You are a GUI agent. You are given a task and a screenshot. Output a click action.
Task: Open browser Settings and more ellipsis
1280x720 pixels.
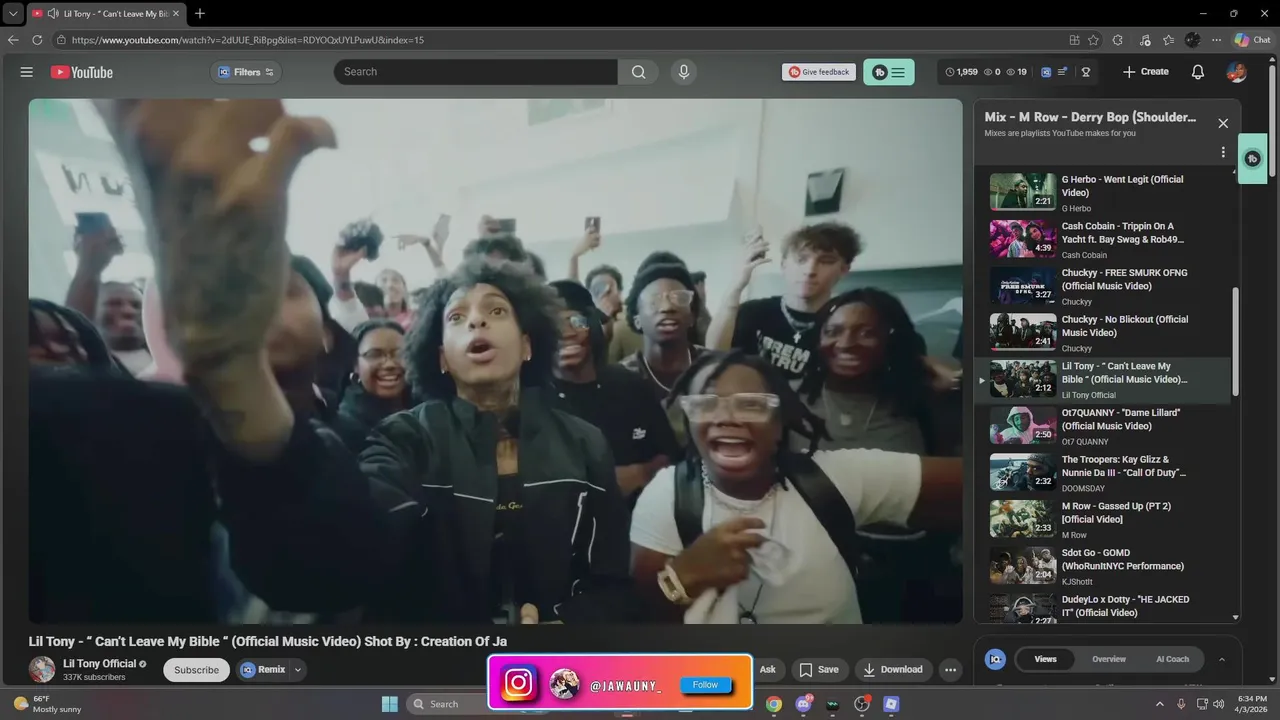click(x=1216, y=40)
